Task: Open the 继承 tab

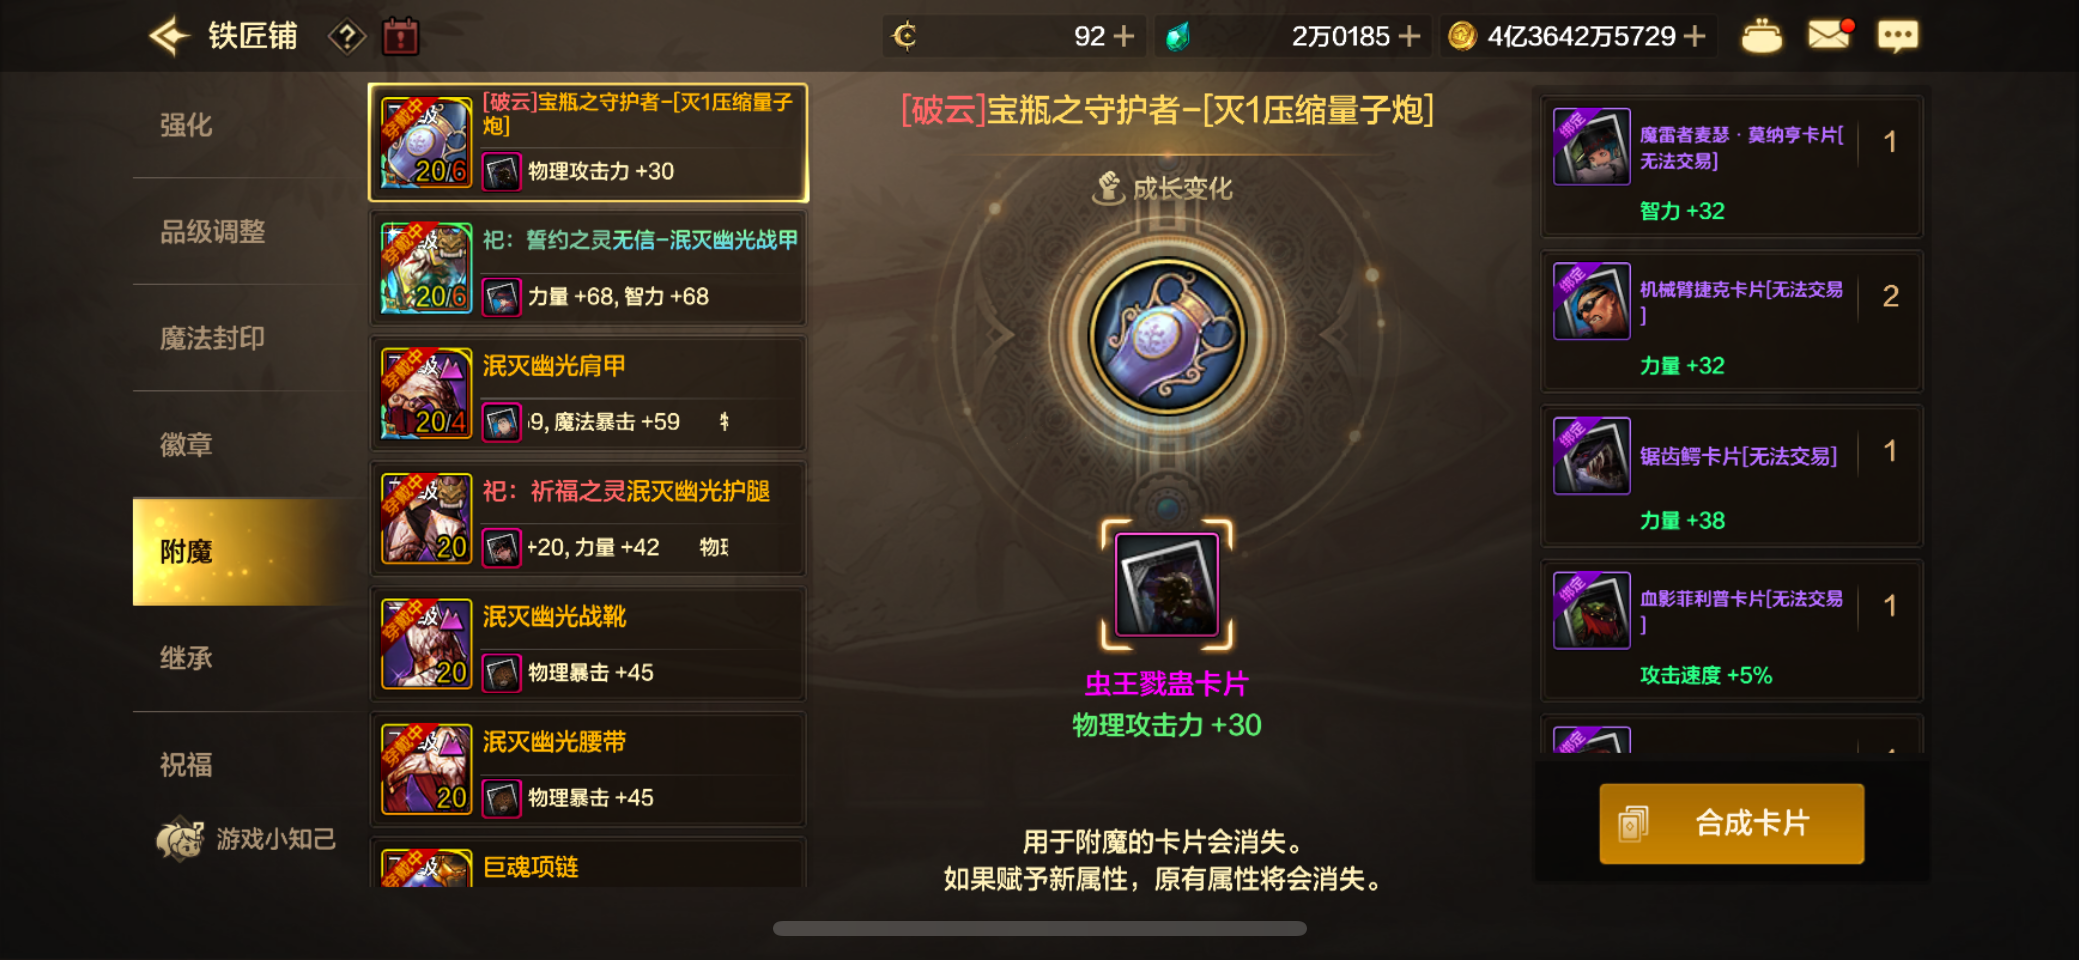Action: pos(186,658)
